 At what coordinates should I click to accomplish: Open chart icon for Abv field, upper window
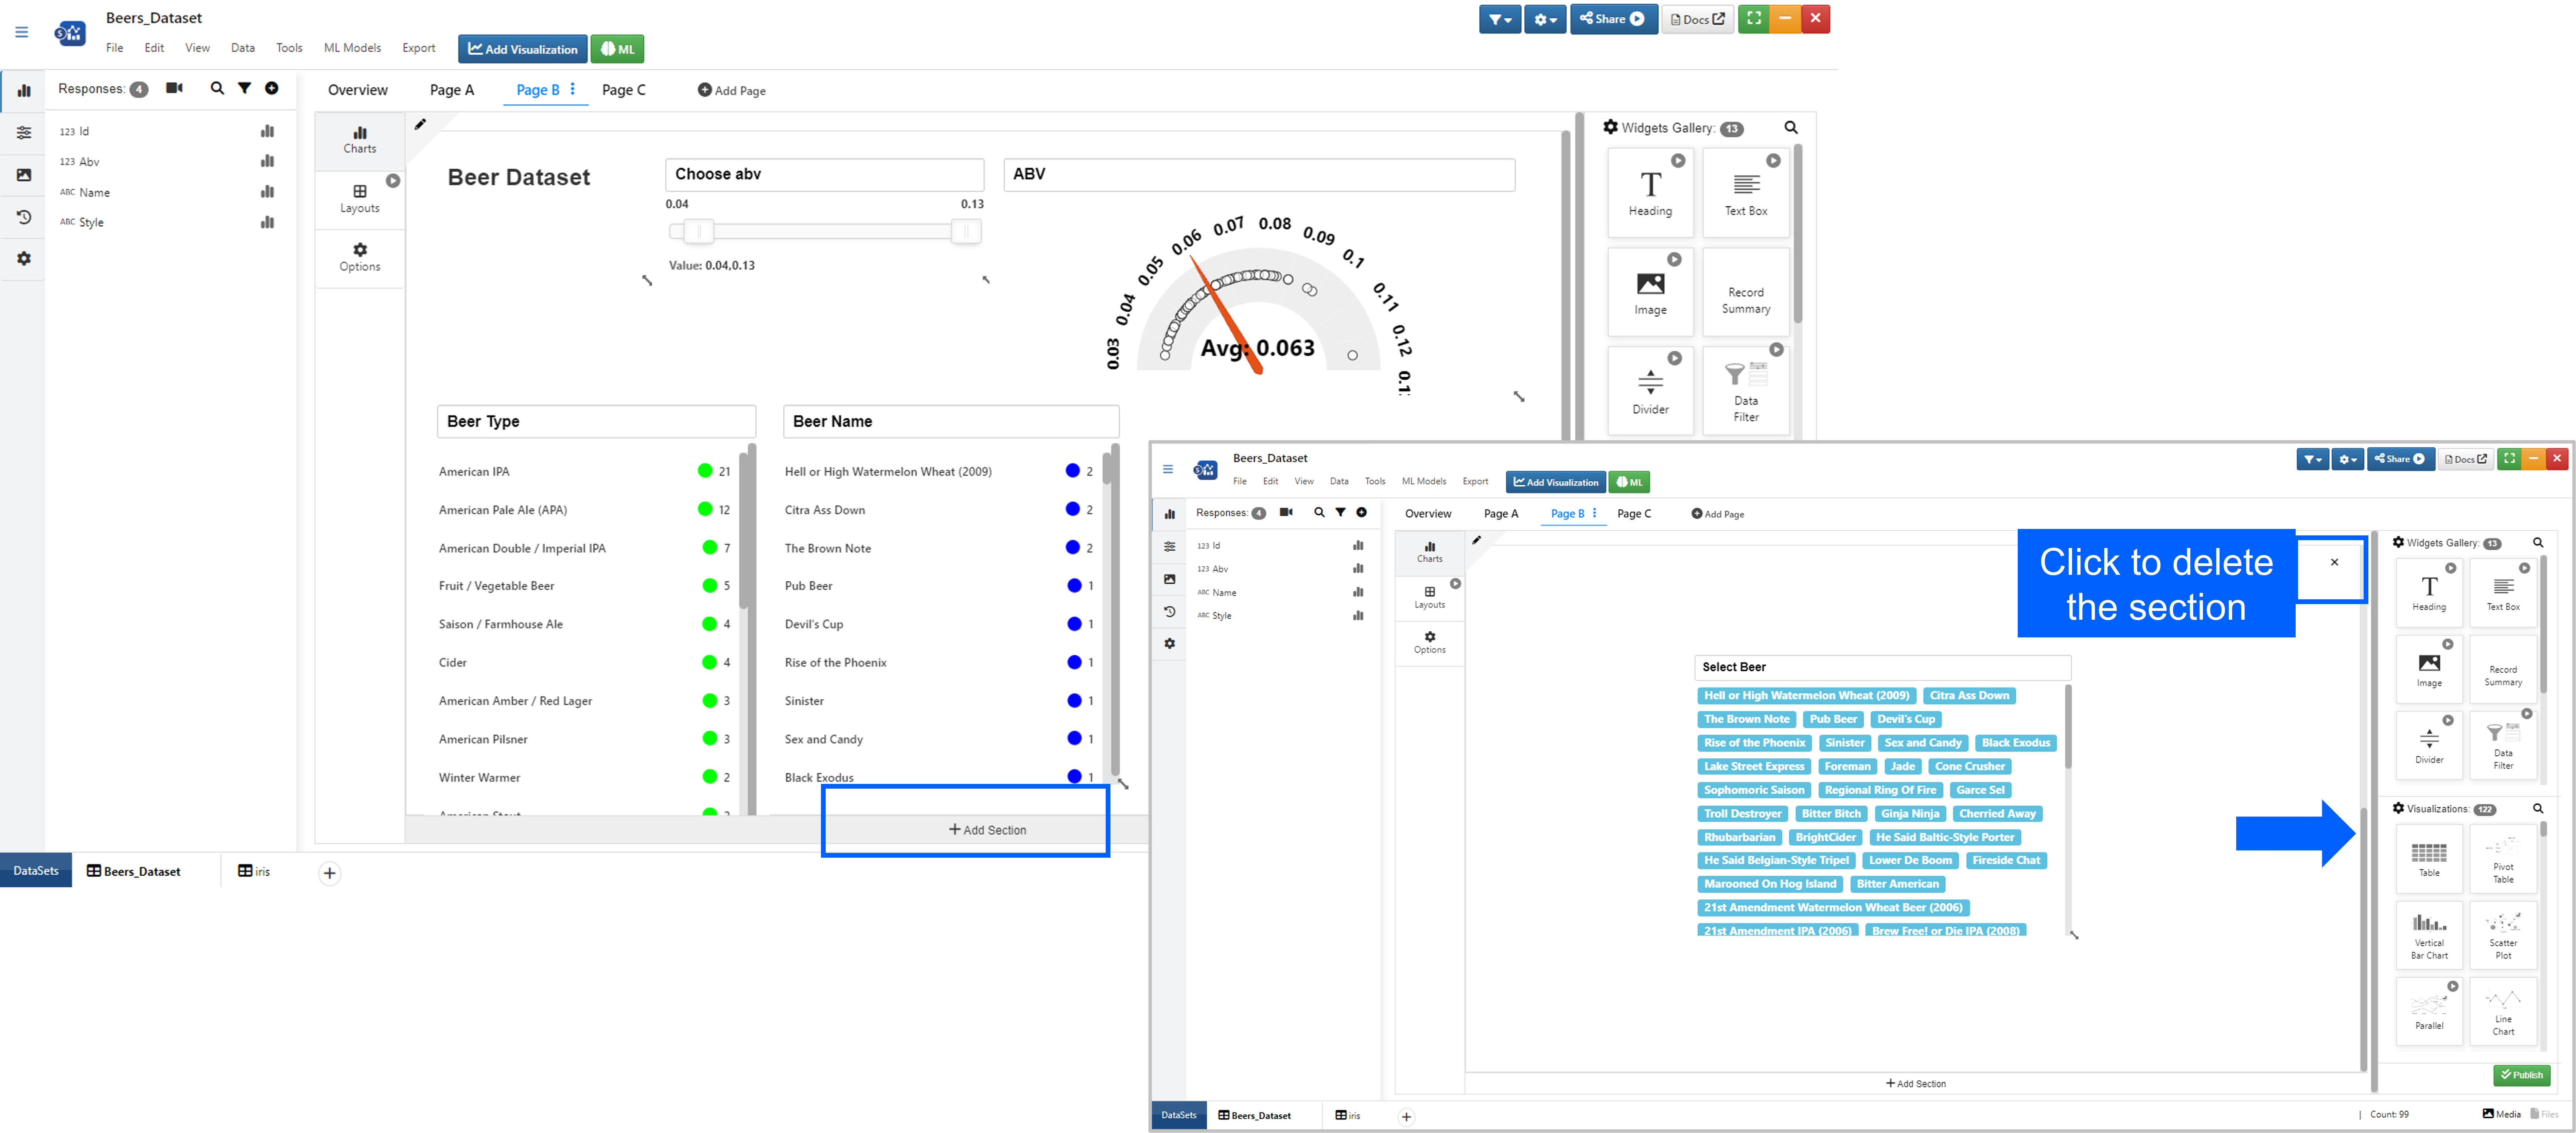pyautogui.click(x=267, y=161)
